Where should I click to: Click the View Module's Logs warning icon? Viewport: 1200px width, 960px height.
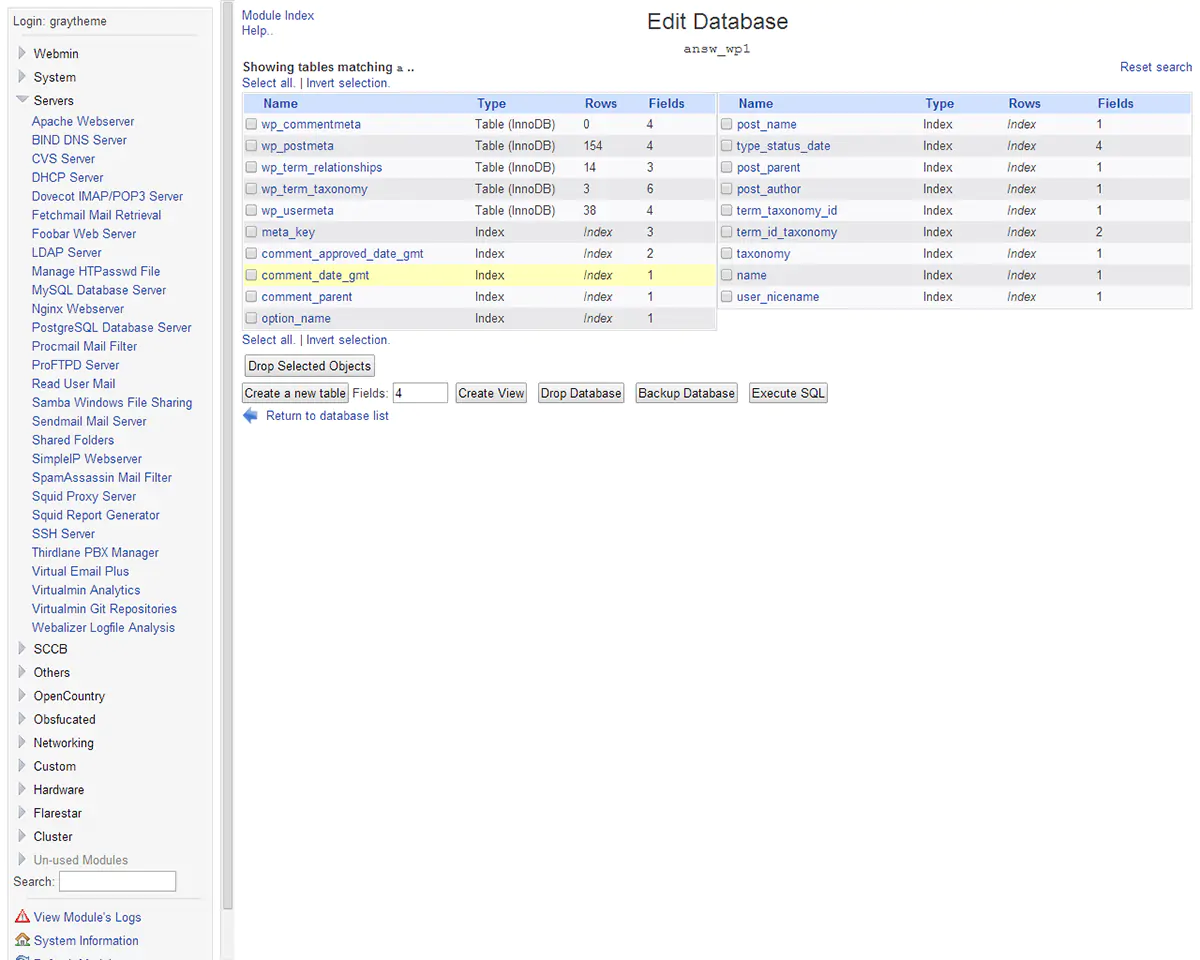(22, 917)
